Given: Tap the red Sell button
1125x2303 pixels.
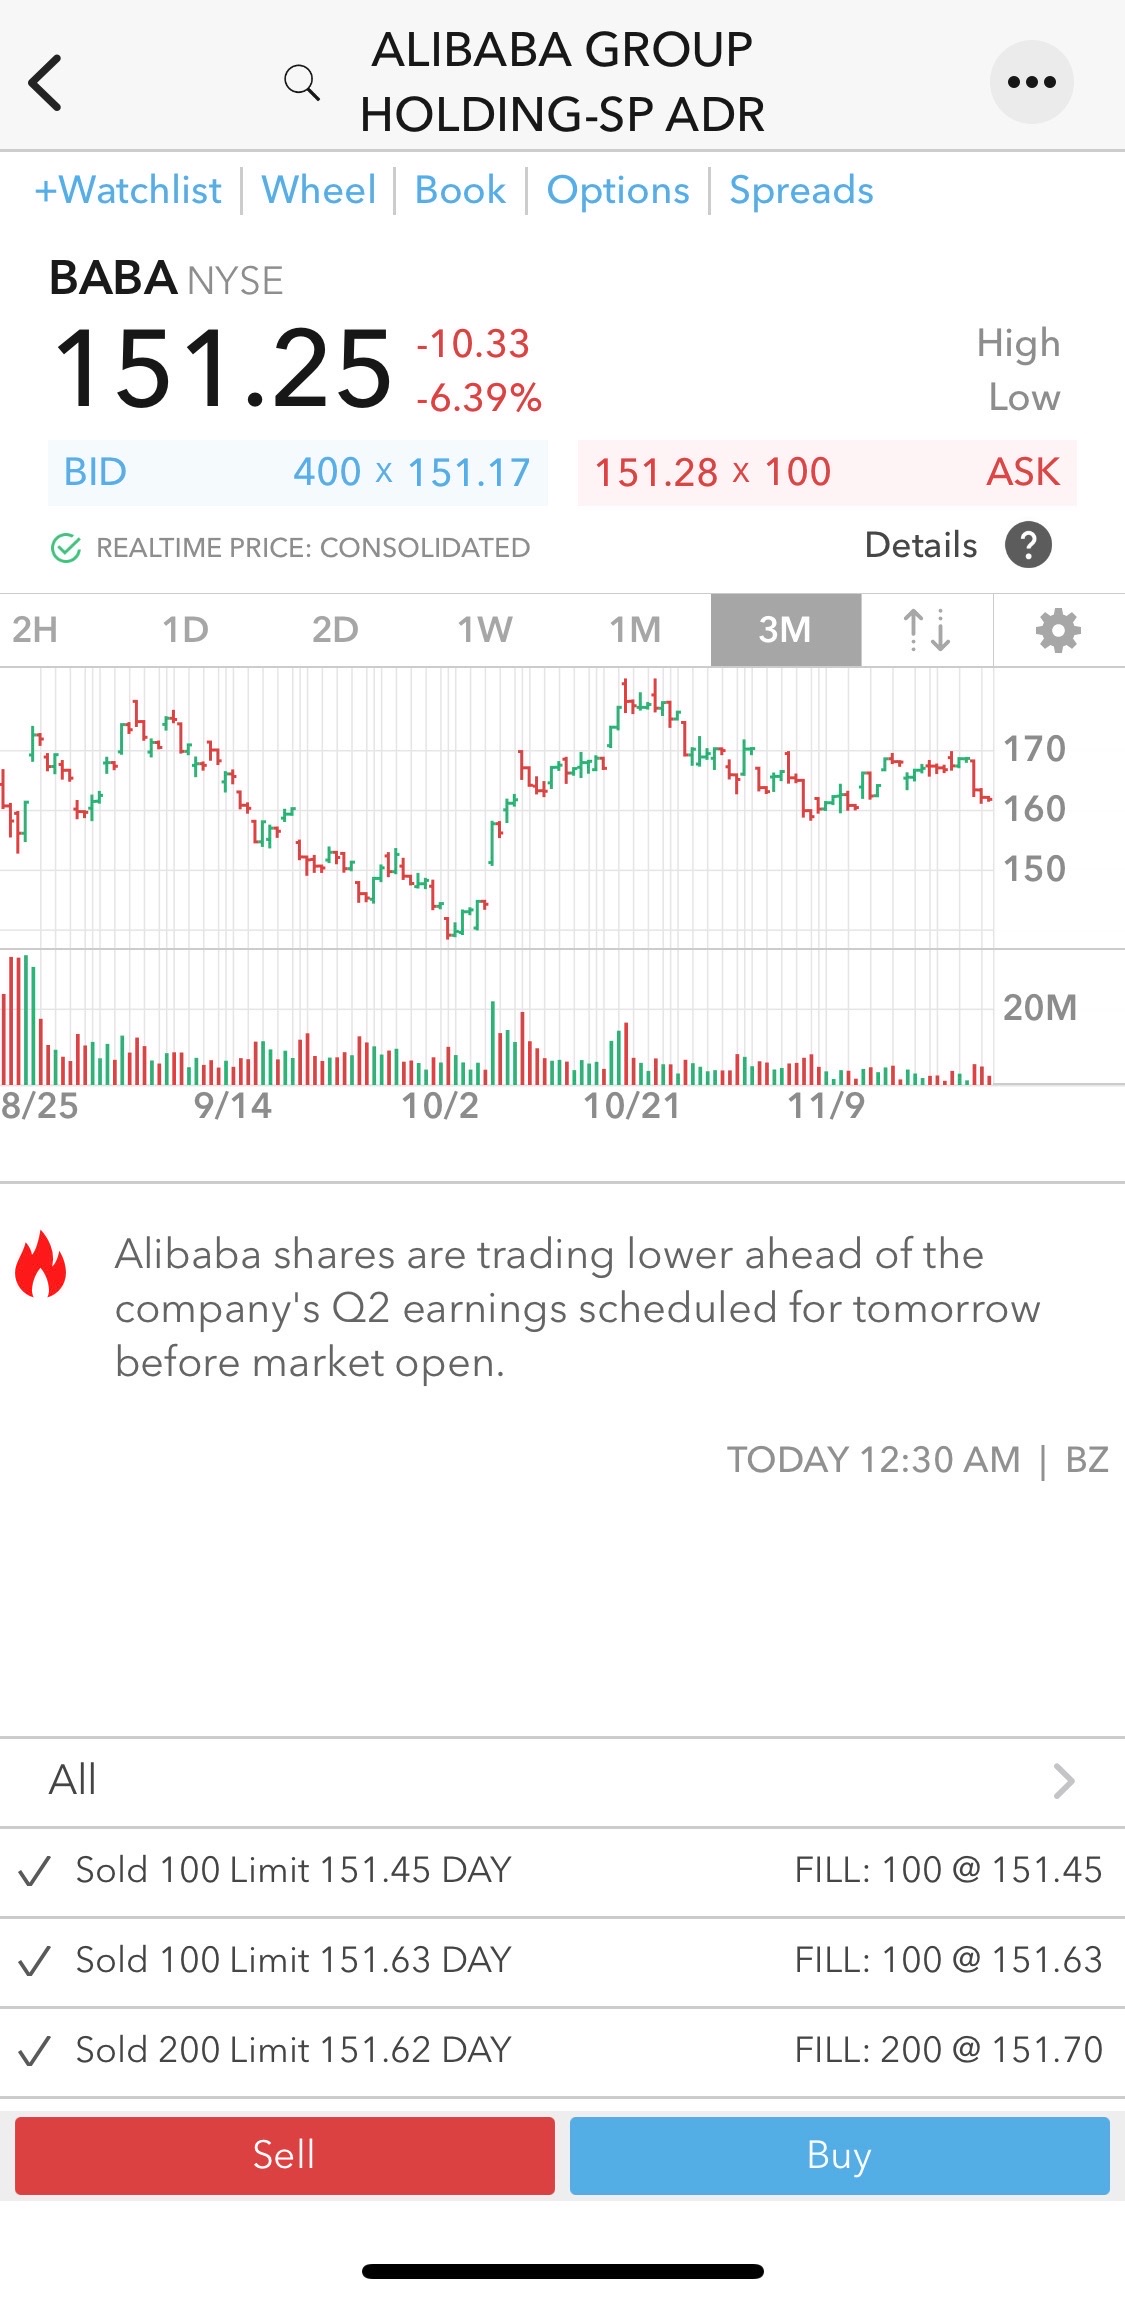Looking at the screenshot, I should click(x=285, y=2155).
